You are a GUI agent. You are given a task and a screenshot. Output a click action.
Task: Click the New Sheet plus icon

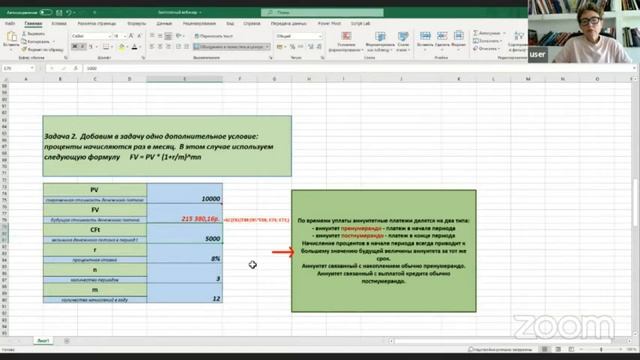tap(67, 340)
